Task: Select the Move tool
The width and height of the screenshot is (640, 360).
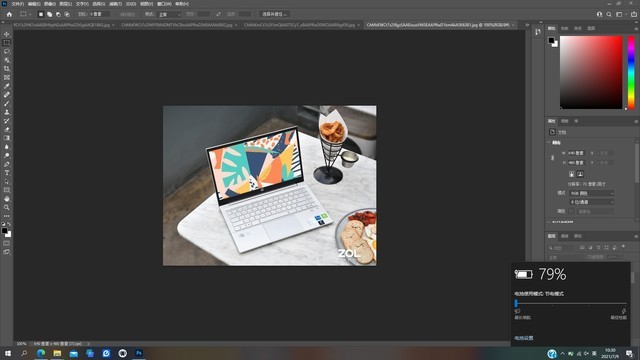Action: tap(7, 34)
